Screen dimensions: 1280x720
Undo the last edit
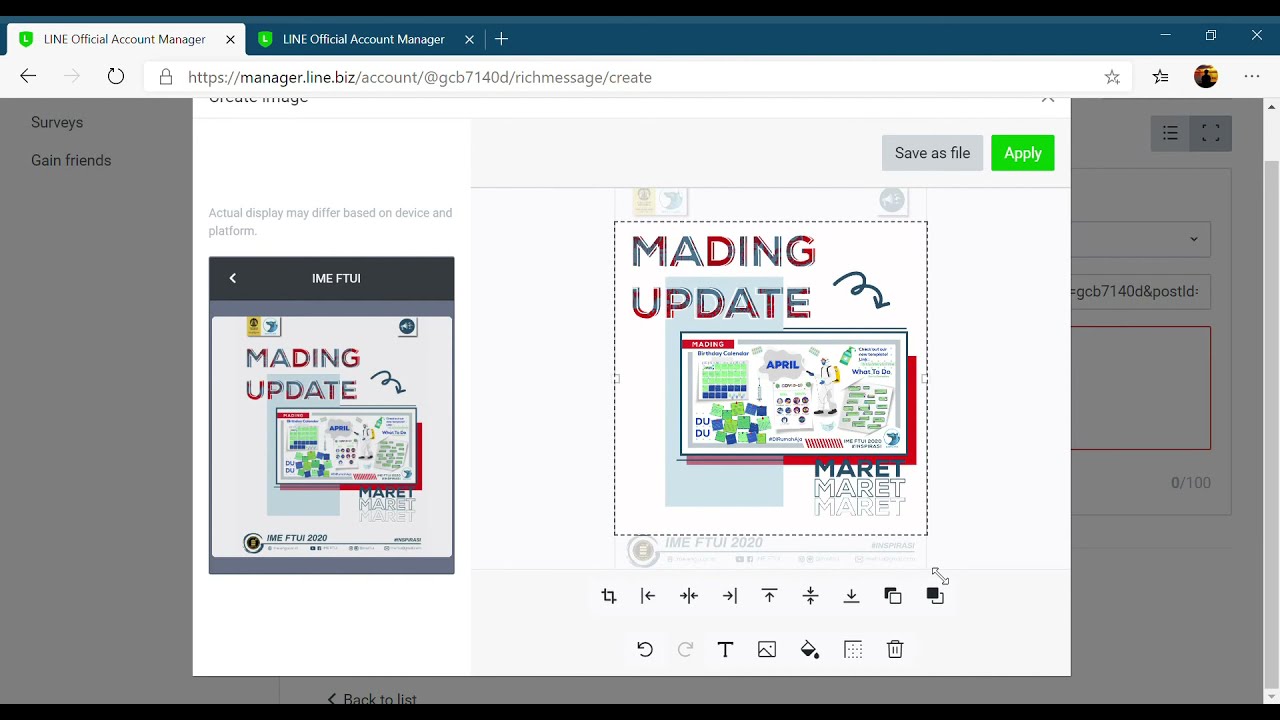coord(645,650)
